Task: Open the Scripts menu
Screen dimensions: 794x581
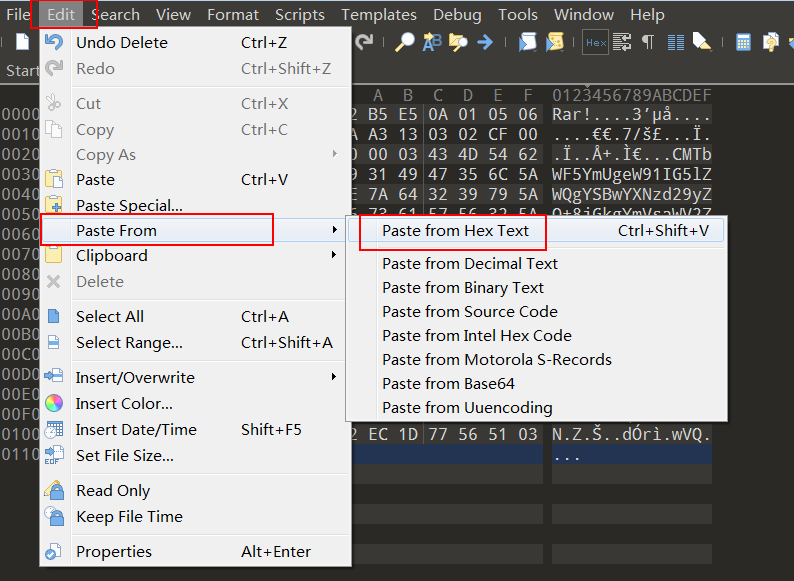Action: (x=300, y=15)
